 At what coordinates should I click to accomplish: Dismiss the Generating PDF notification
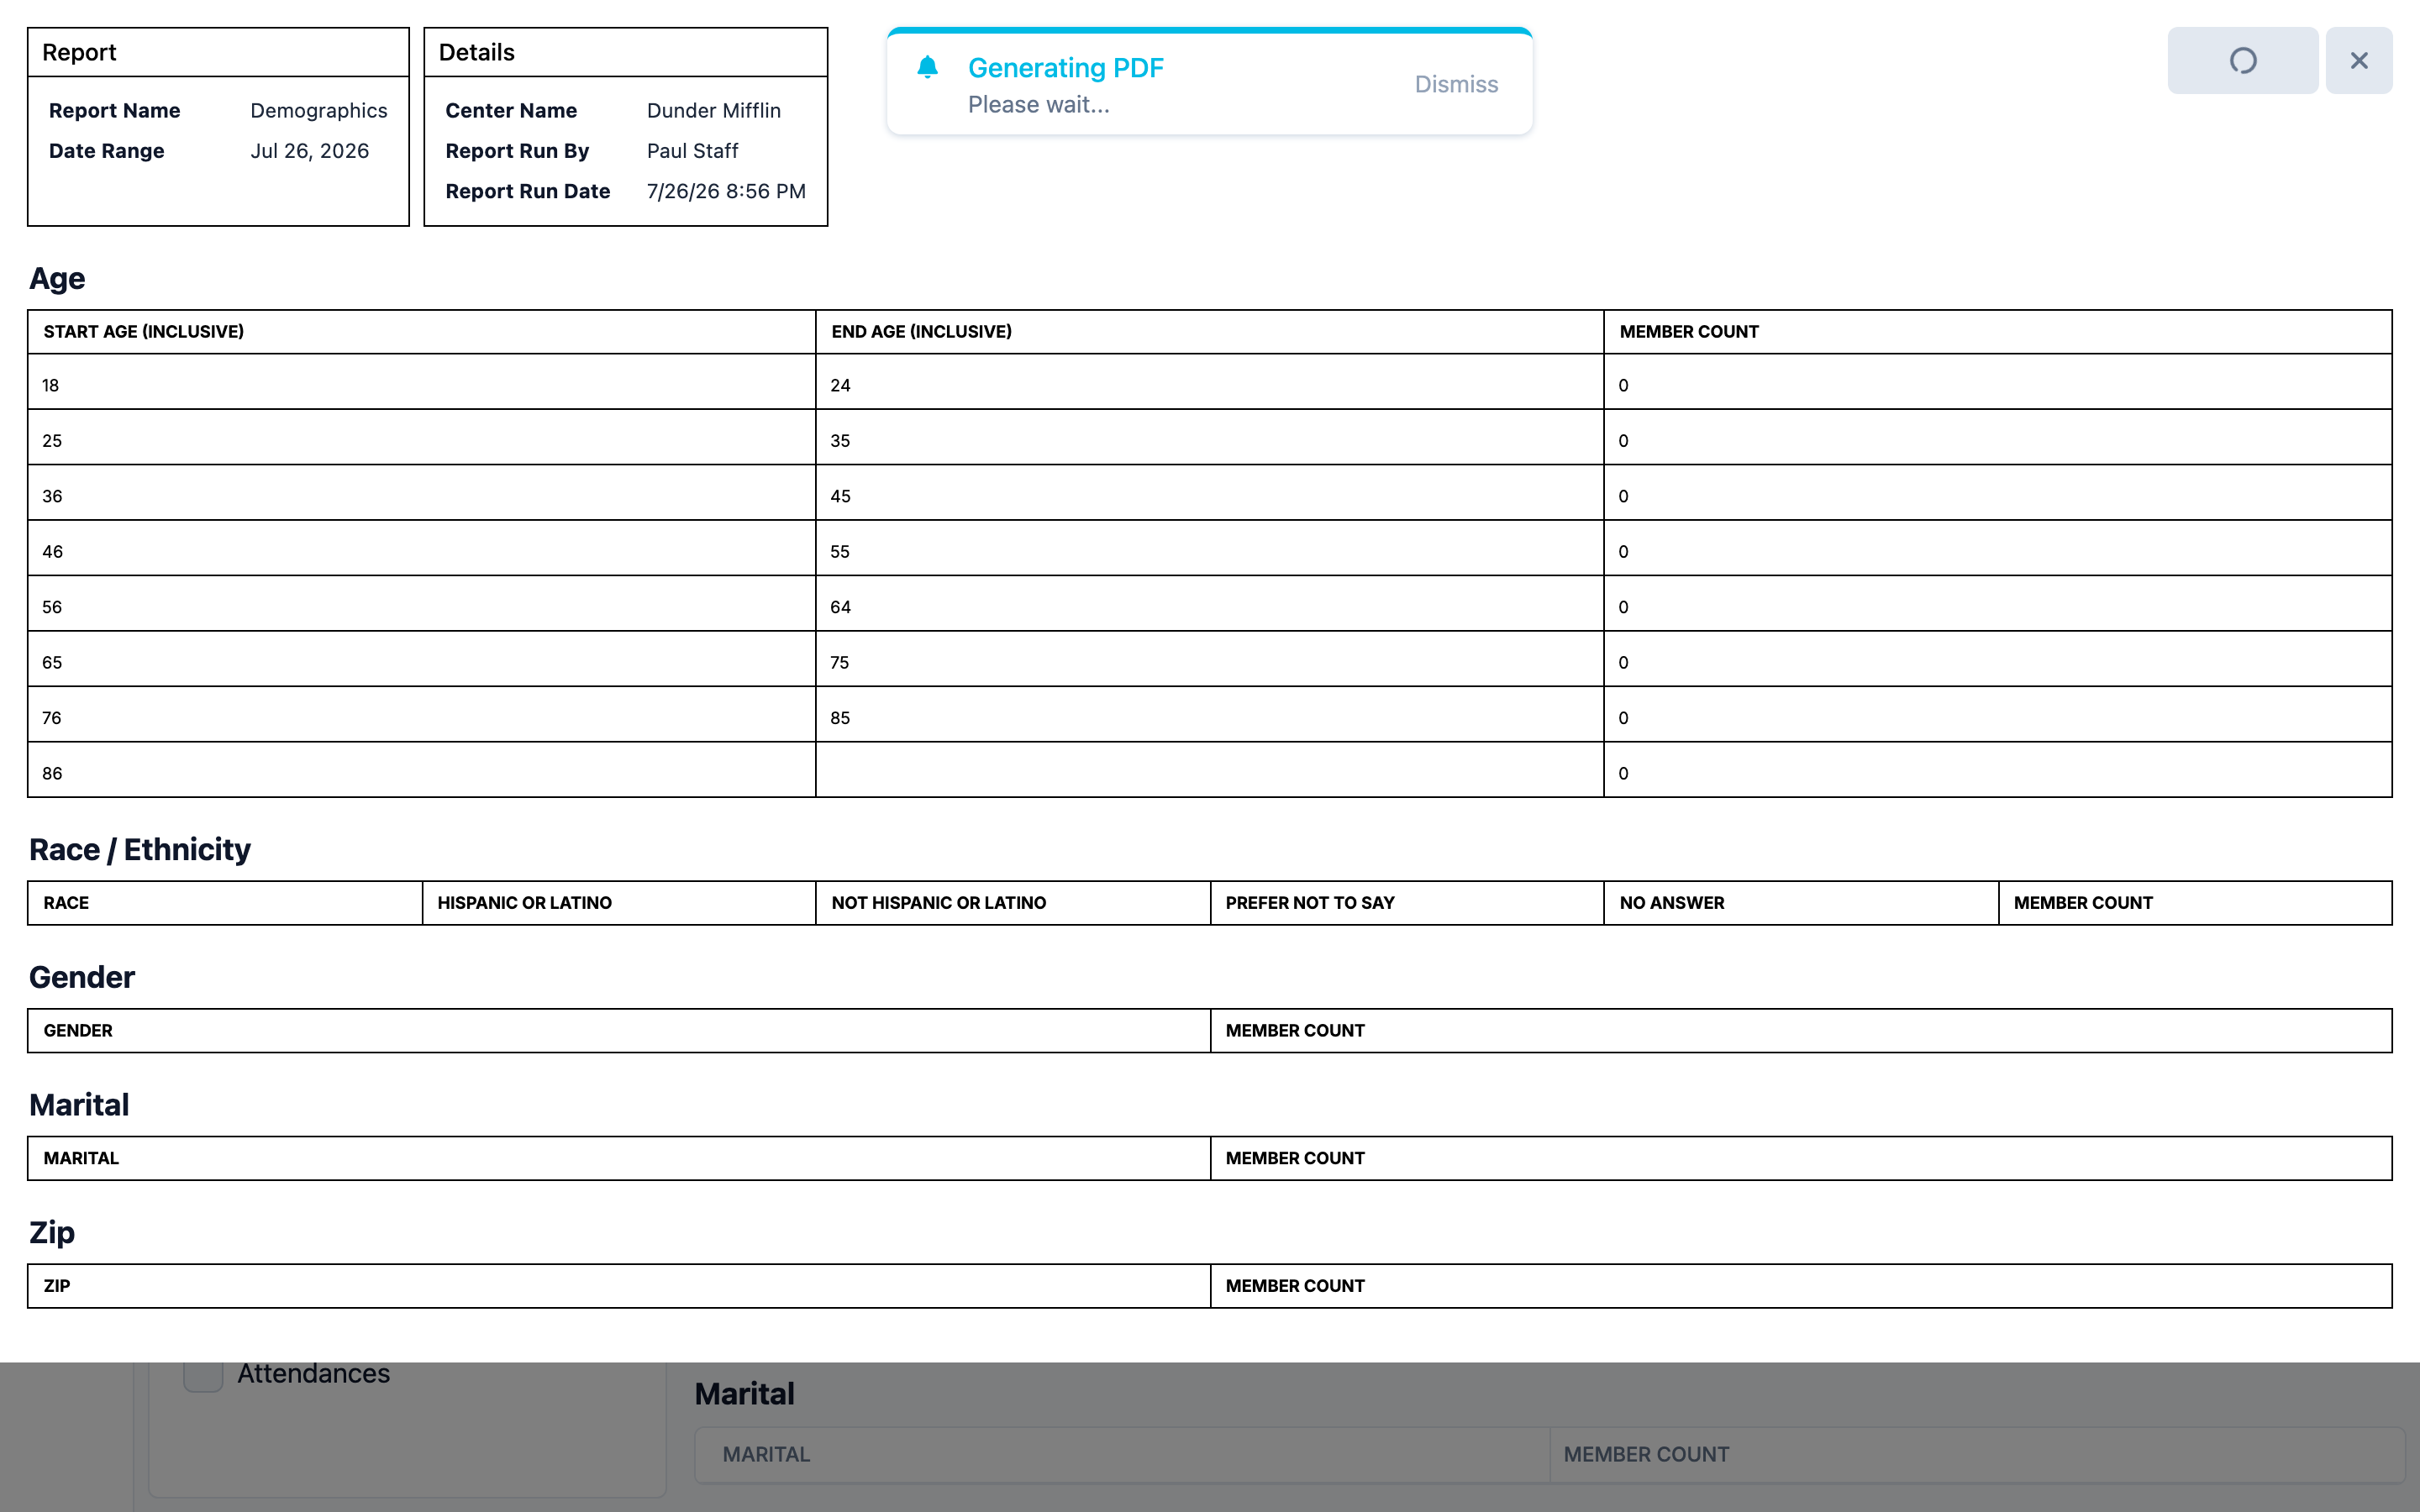tap(1456, 84)
